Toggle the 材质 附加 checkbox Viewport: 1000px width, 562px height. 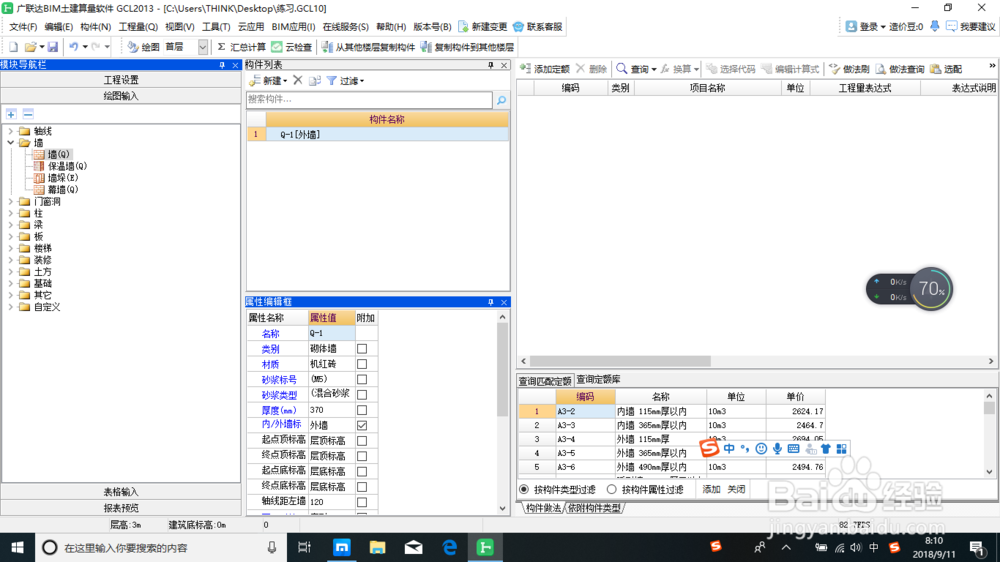(x=362, y=364)
